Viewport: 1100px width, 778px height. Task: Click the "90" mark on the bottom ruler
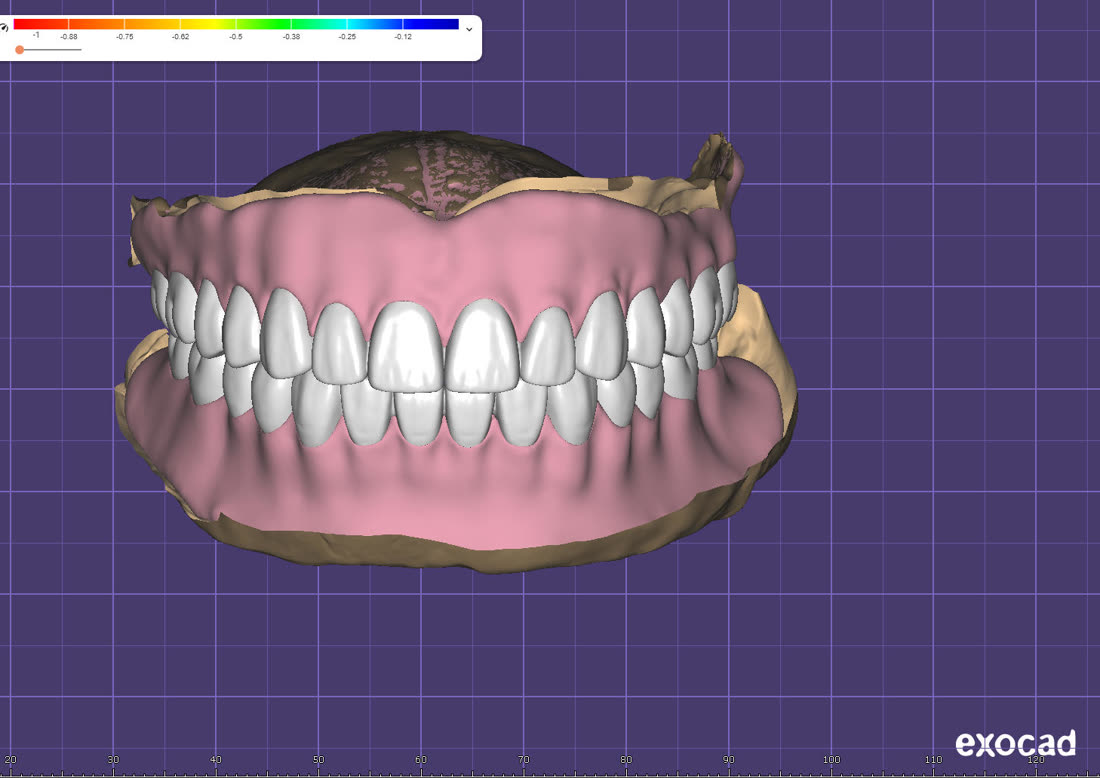[728, 760]
